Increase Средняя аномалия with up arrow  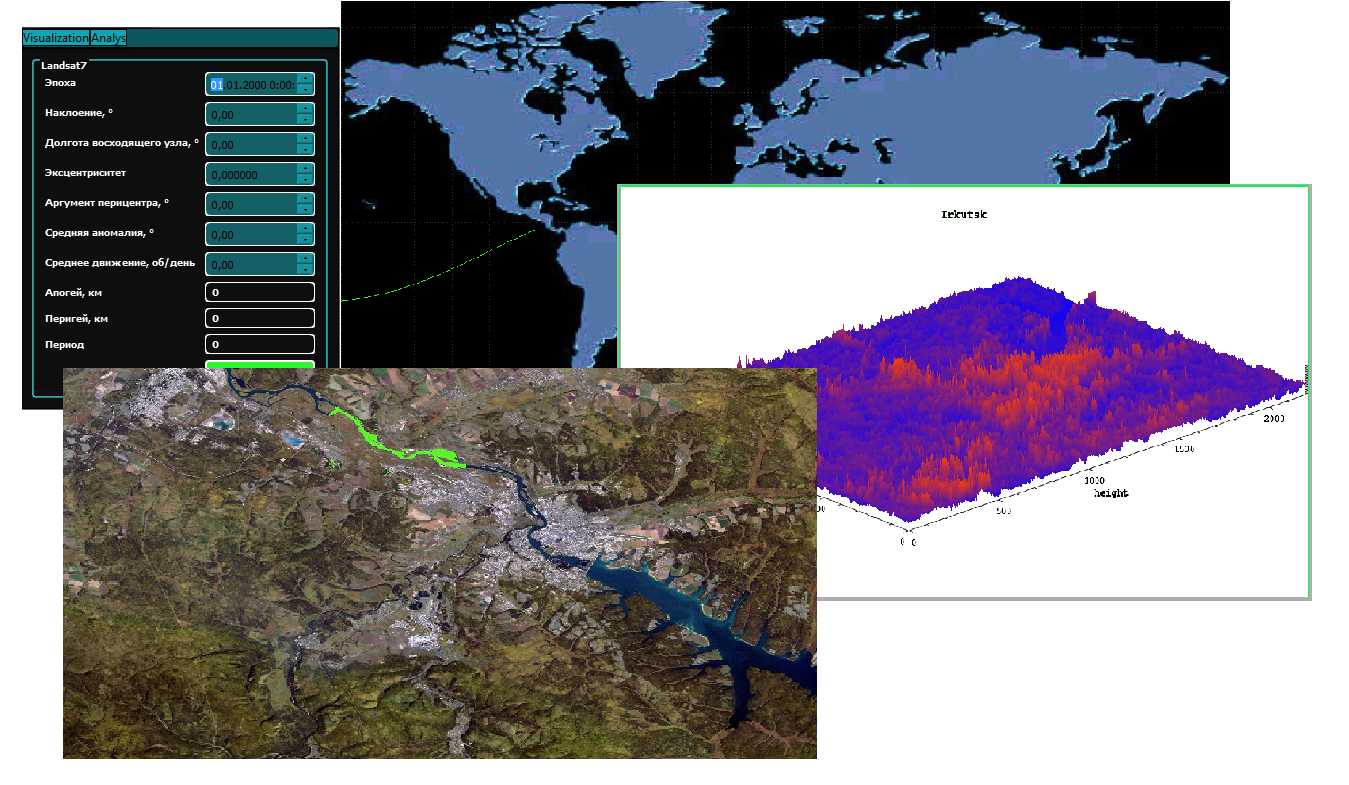305,229
